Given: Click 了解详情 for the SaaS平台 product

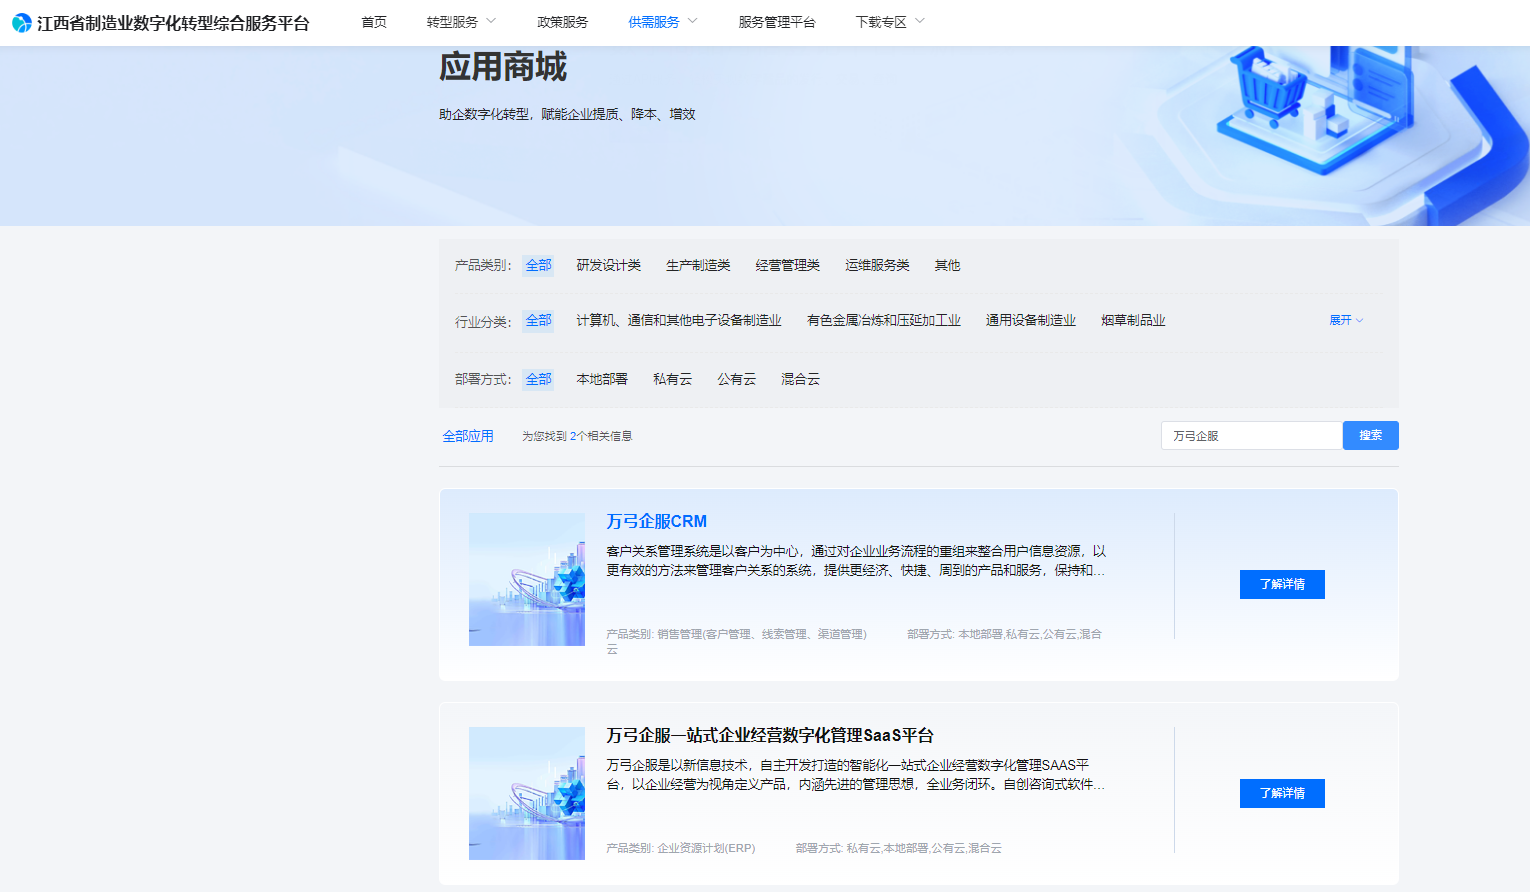Looking at the screenshot, I should pyautogui.click(x=1281, y=793).
